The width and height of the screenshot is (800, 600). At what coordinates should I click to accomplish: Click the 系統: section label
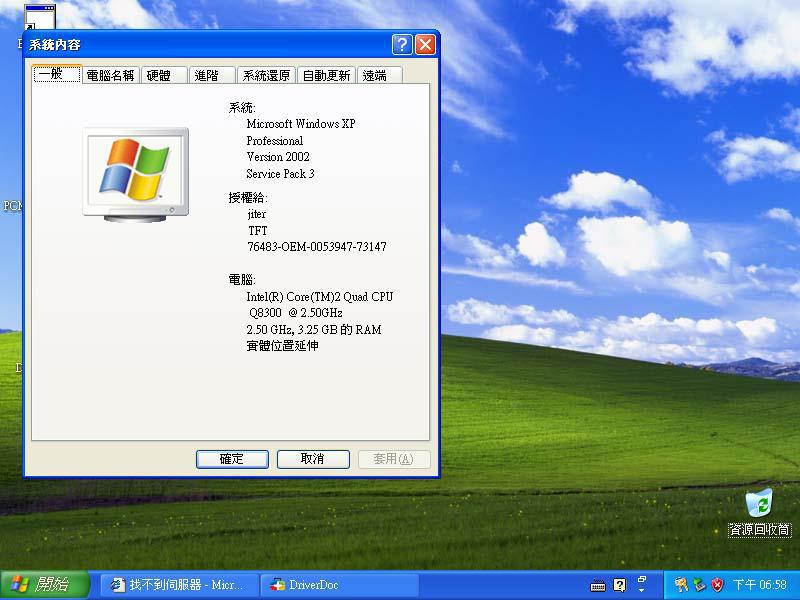(242, 108)
